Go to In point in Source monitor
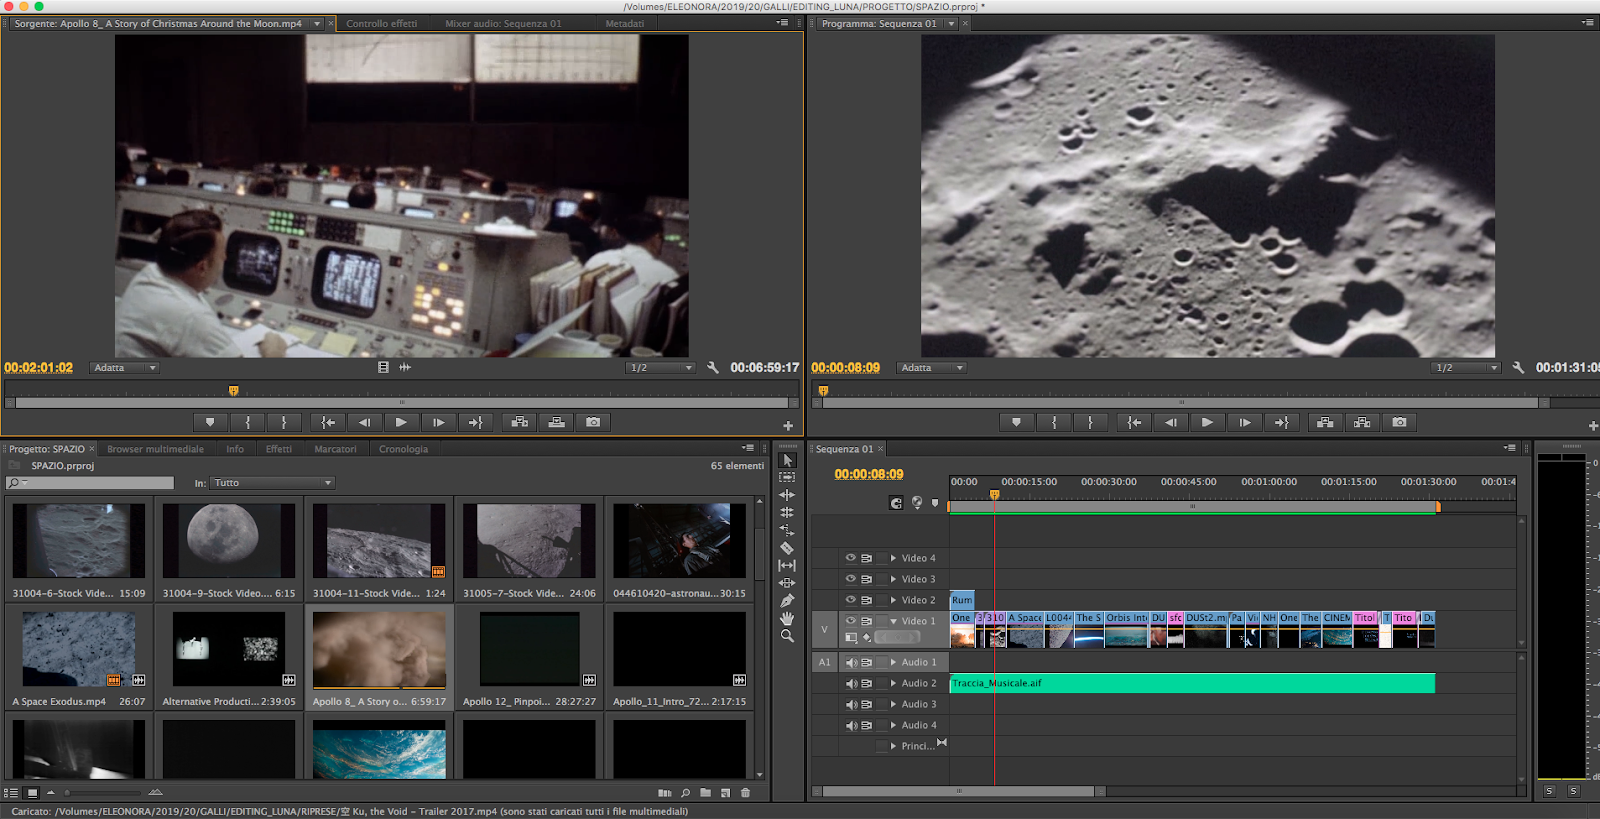Viewport: 1600px width, 819px height. tap(327, 422)
